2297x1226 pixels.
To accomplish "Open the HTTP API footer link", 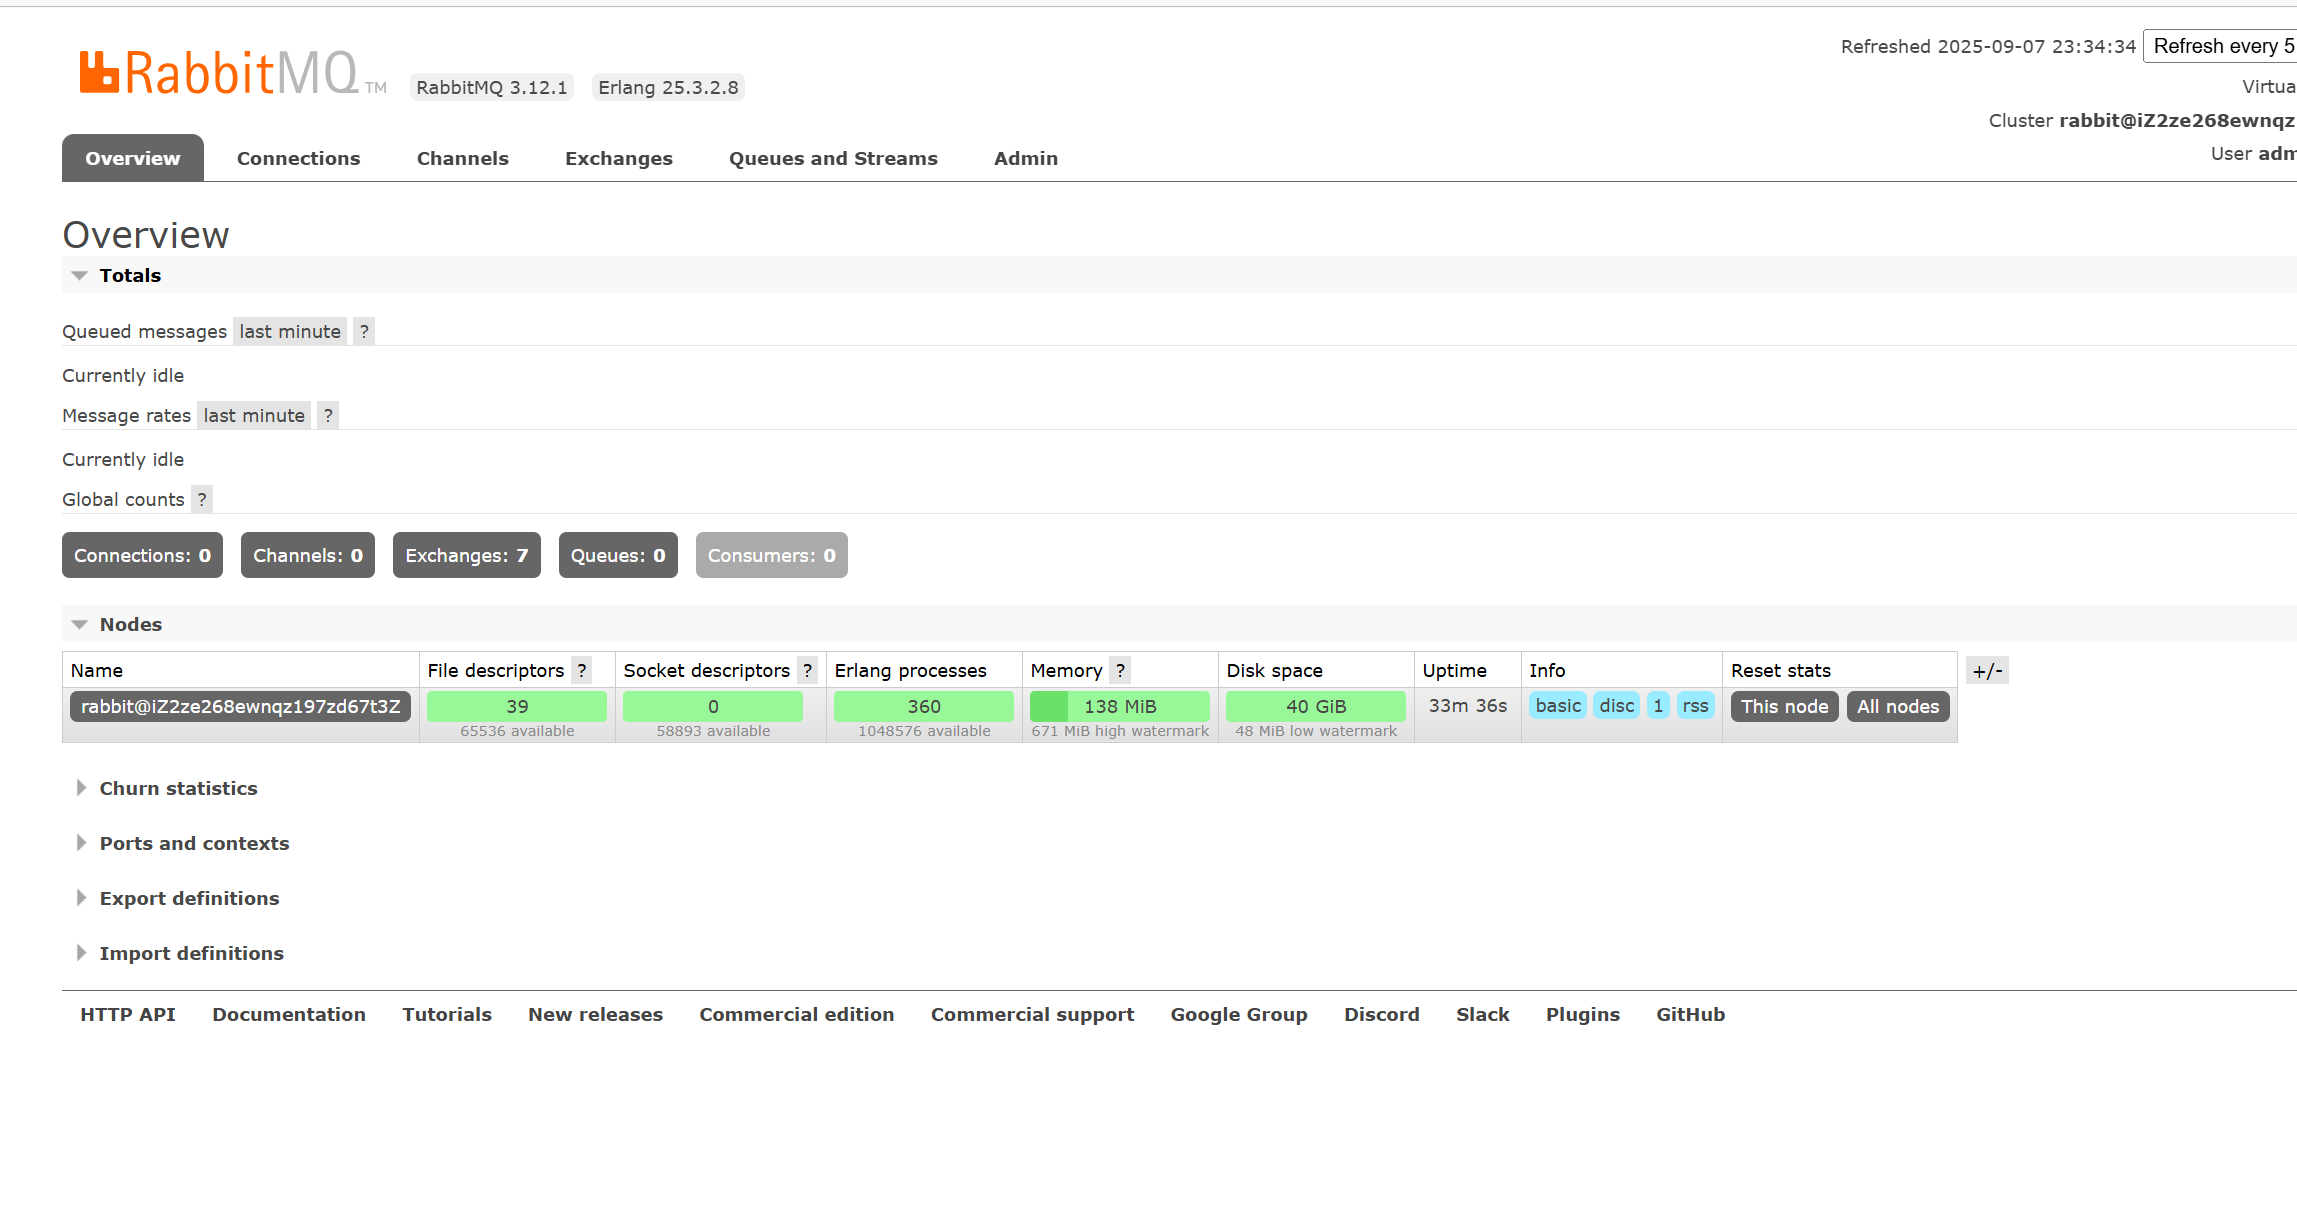I will 128,1014.
